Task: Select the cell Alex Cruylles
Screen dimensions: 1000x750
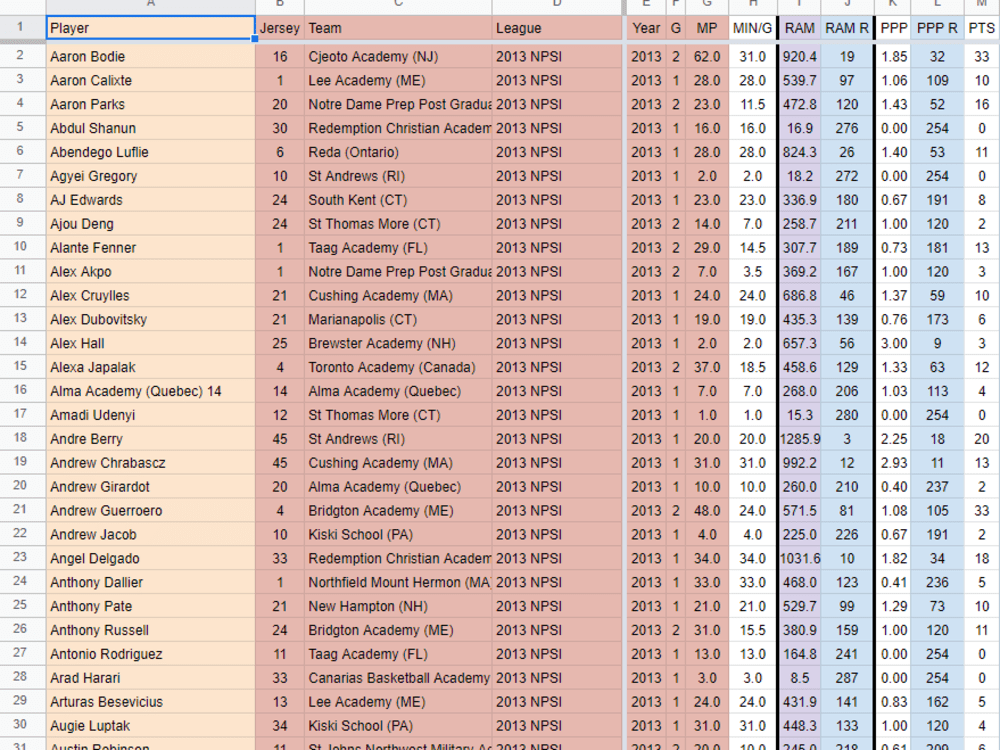Action: click(151, 295)
